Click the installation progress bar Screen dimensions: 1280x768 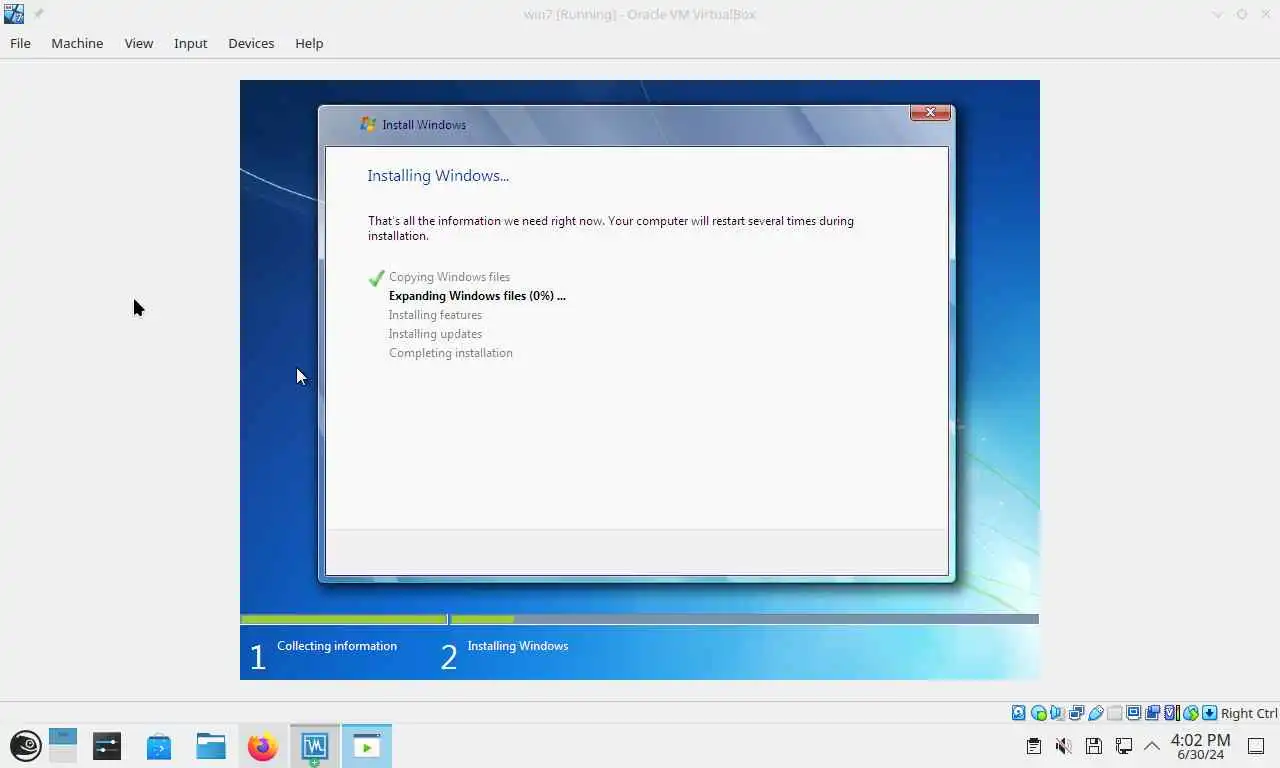coord(639,619)
